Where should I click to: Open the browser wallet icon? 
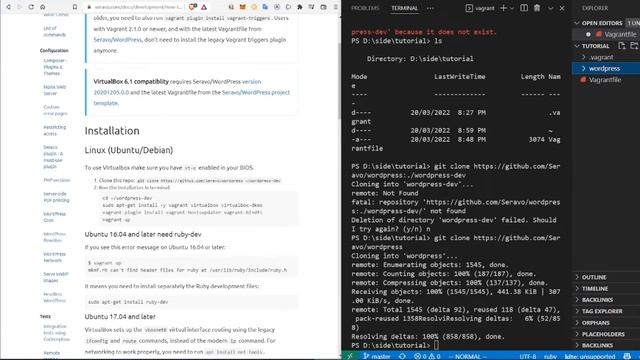coord(323,7)
